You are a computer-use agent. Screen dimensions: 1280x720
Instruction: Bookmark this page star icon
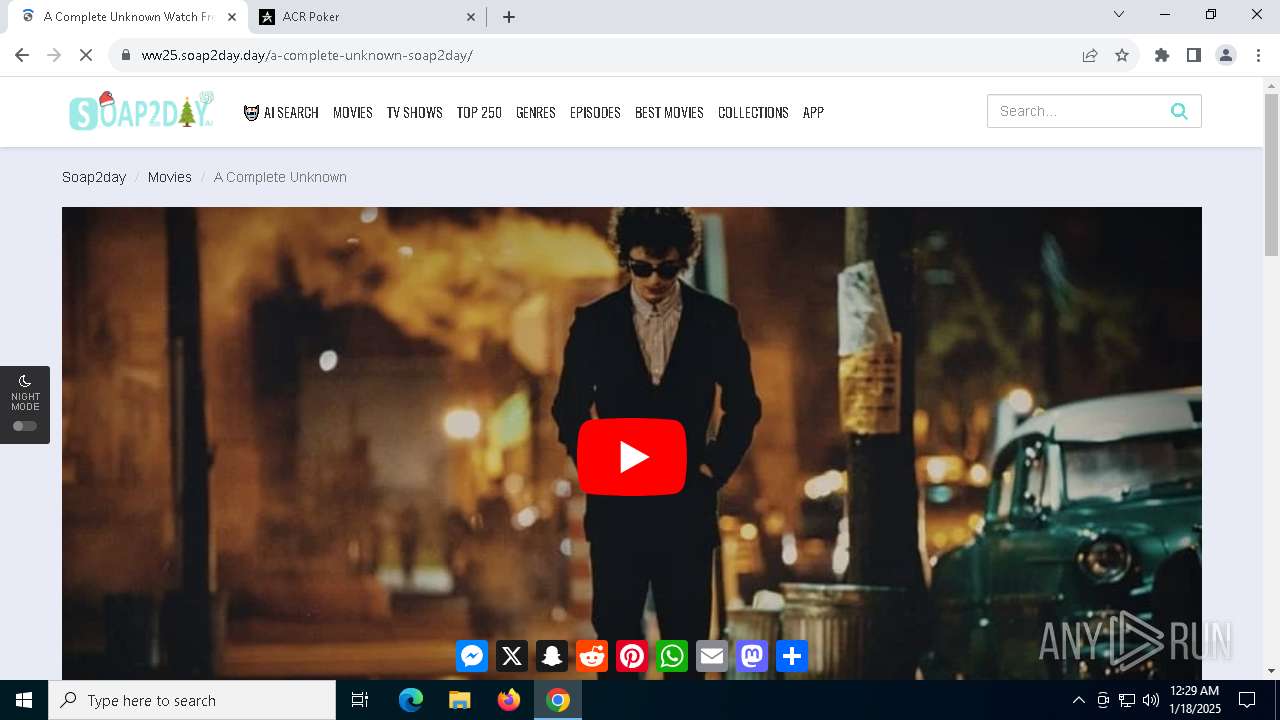(1122, 55)
